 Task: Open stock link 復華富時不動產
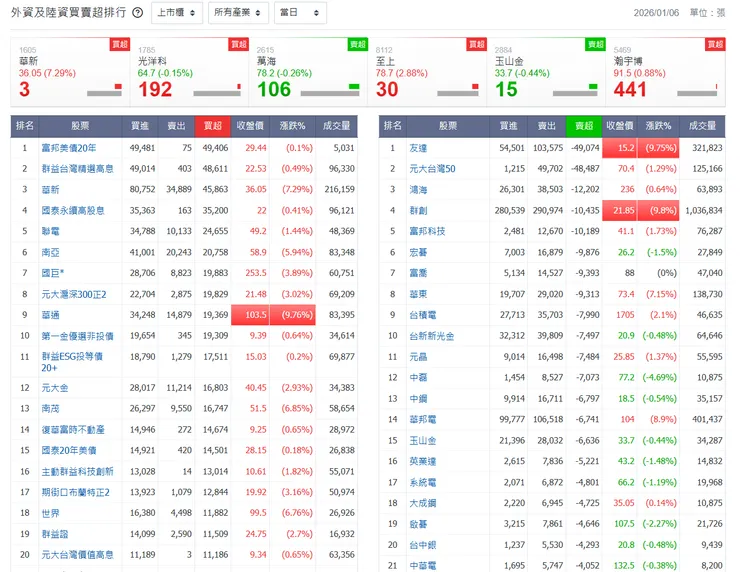tap(73, 430)
